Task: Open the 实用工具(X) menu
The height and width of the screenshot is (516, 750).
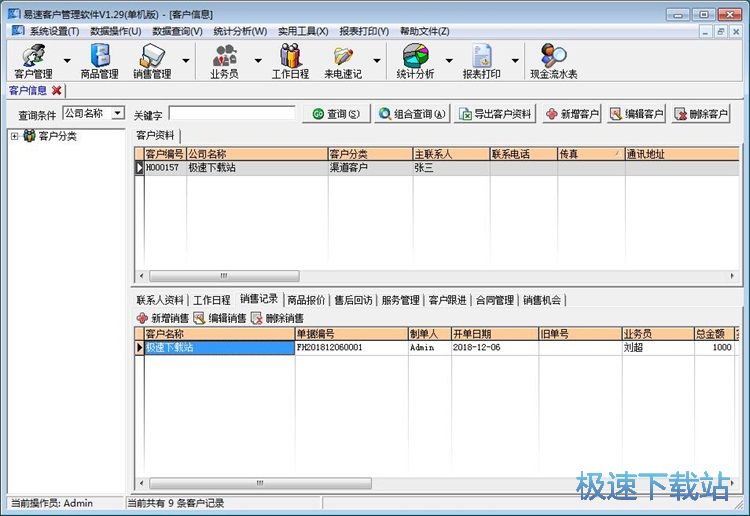Action: 303,31
